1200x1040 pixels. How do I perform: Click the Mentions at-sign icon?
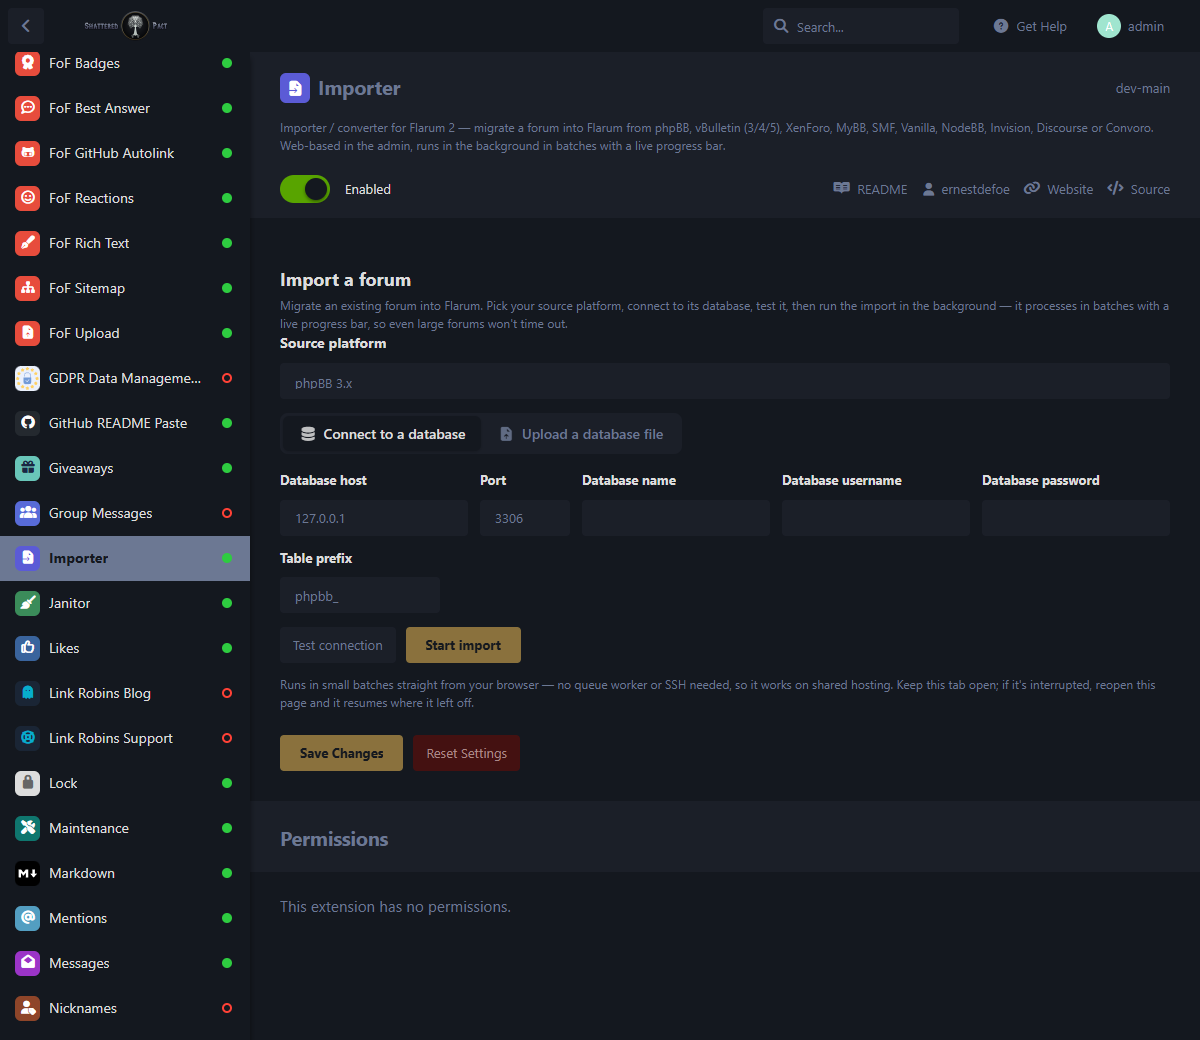[28, 918]
